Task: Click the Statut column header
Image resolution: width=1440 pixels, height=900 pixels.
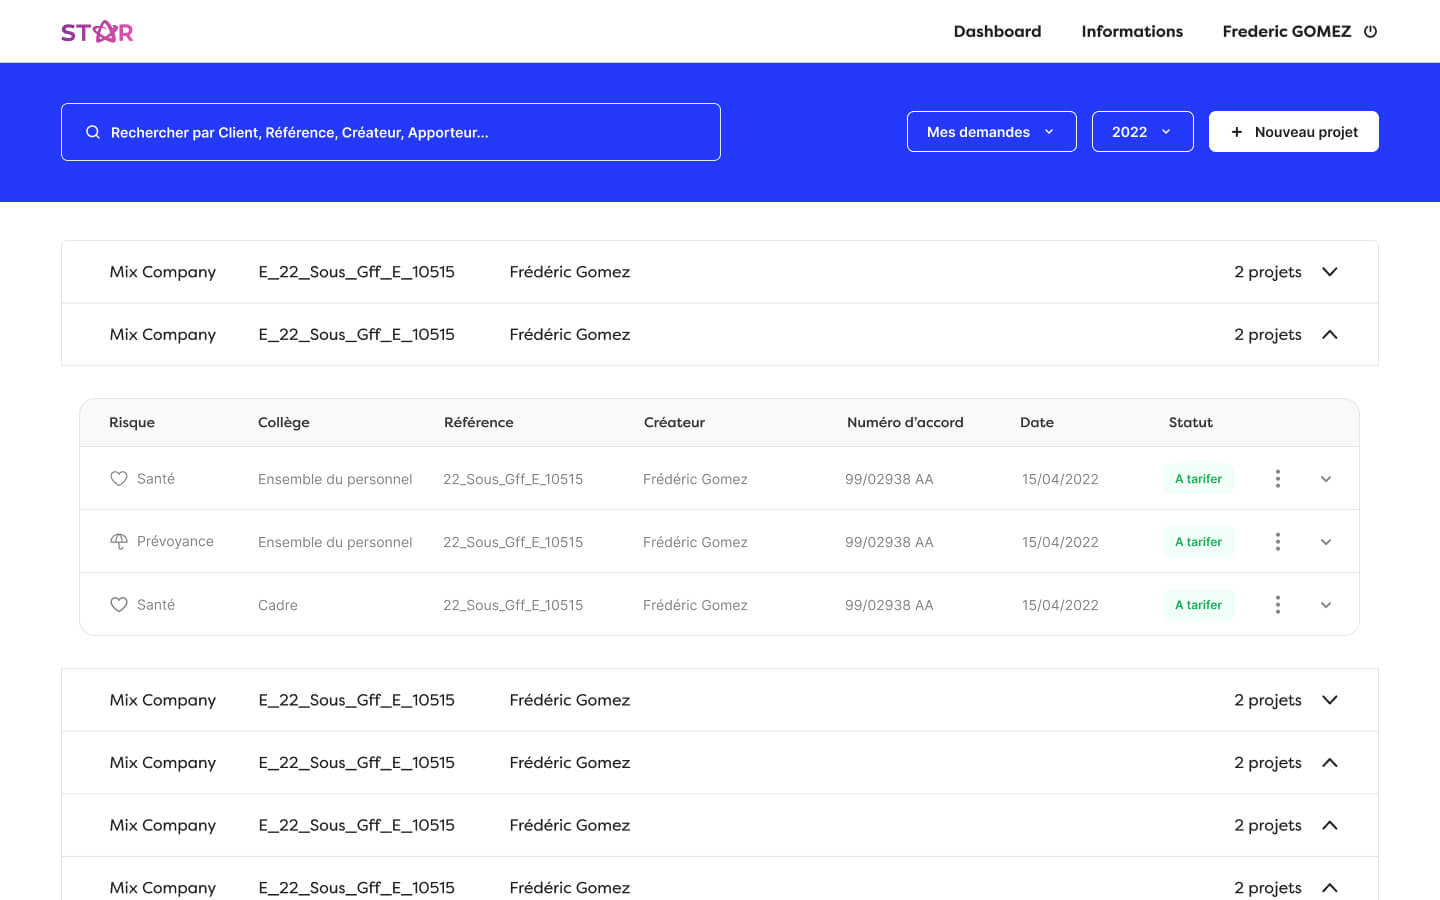Action: pyautogui.click(x=1191, y=423)
